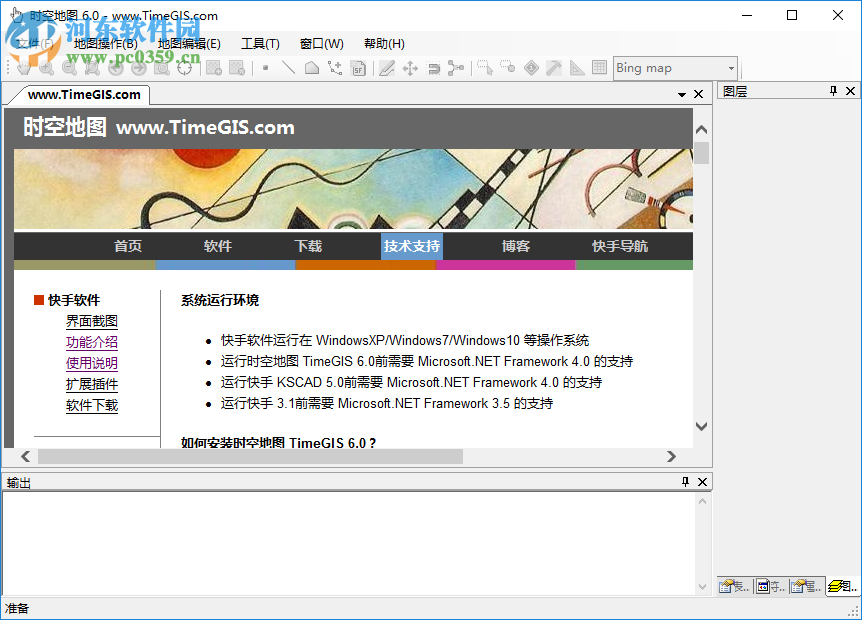Activate the zoom out tool
862x620 pixels.
(x=68, y=68)
